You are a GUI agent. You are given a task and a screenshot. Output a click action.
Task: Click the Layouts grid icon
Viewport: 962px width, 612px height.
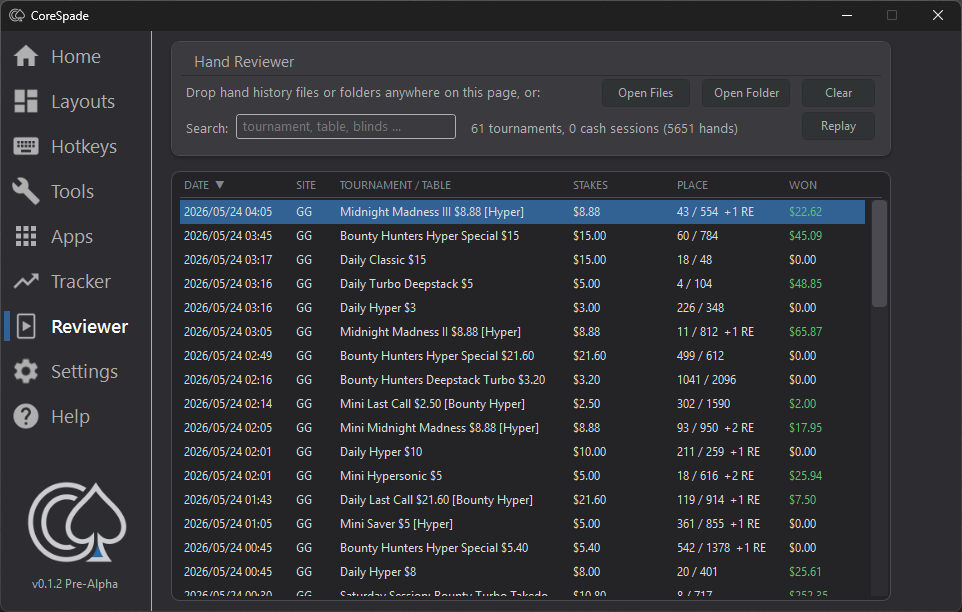click(26, 101)
